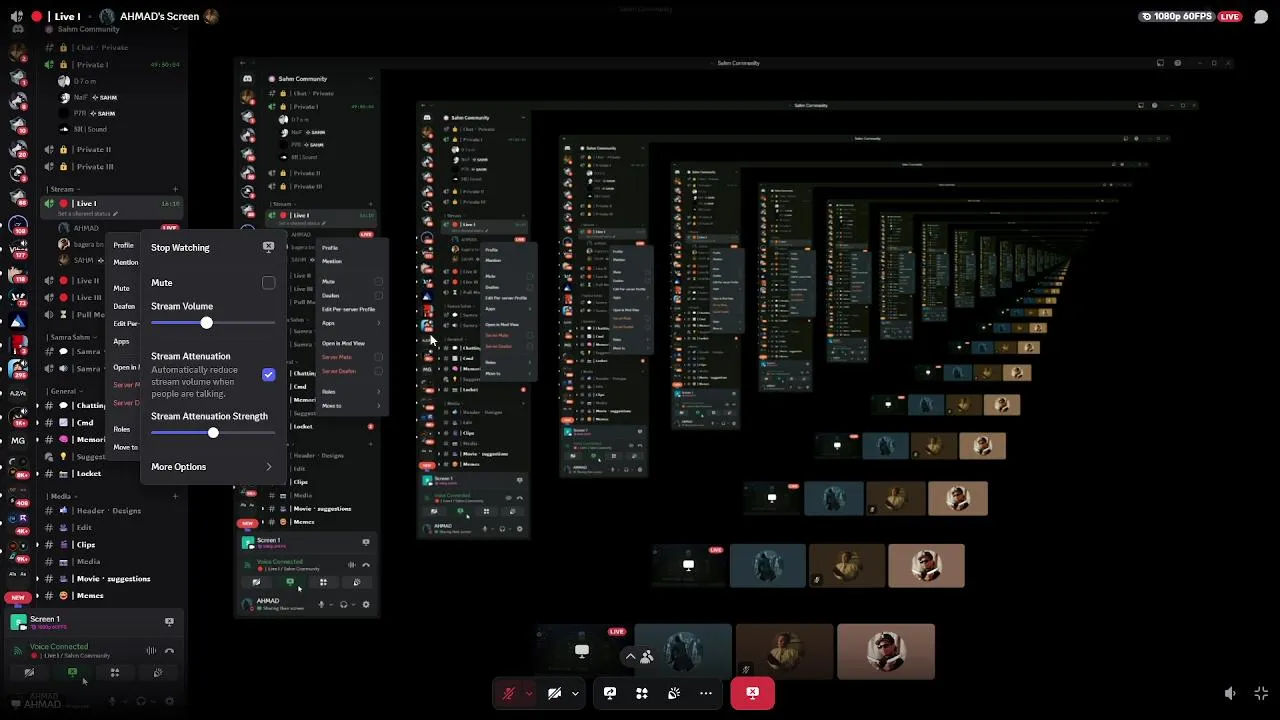Adjust the Stream Volume slider
1280x720 pixels.
pyautogui.click(x=213, y=323)
